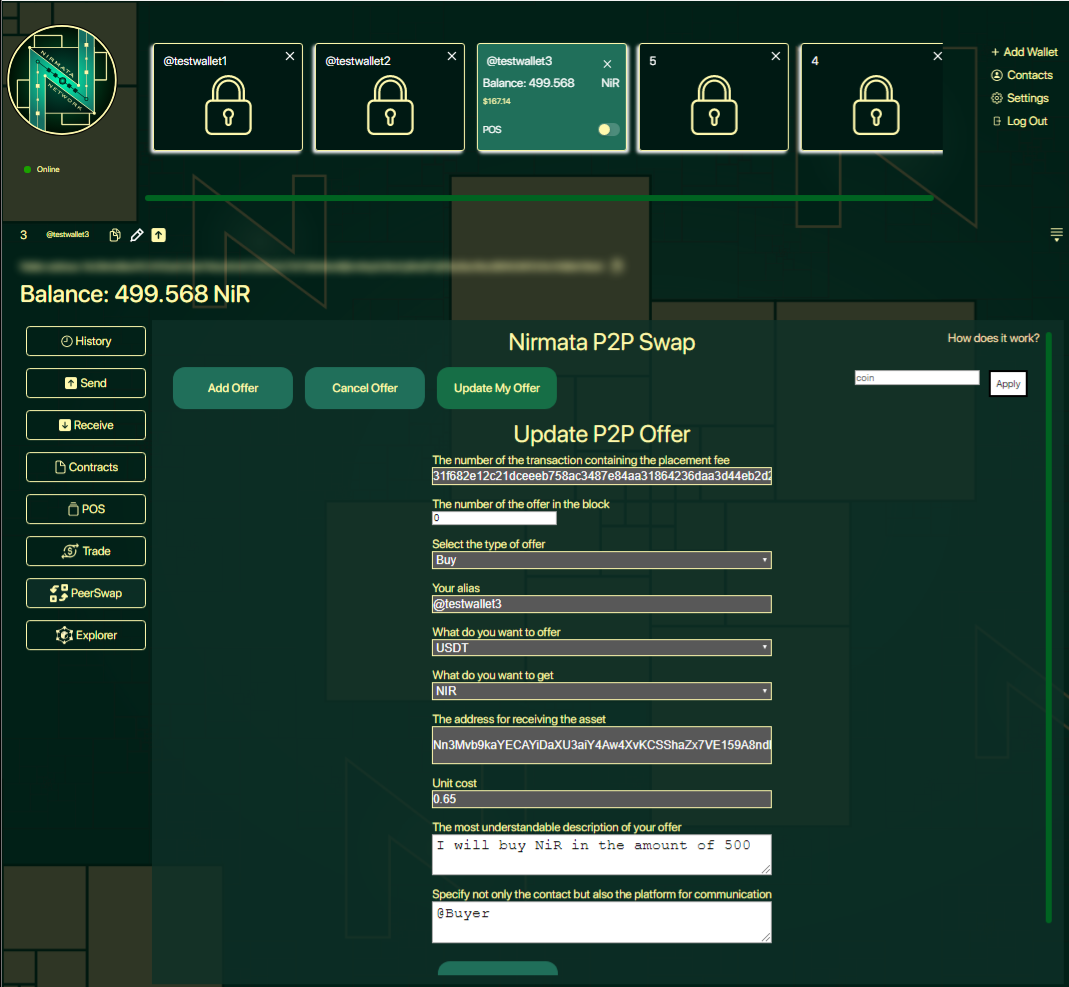Click the upward arrow icon beside the alias
The height and width of the screenshot is (987, 1069).
(x=159, y=235)
